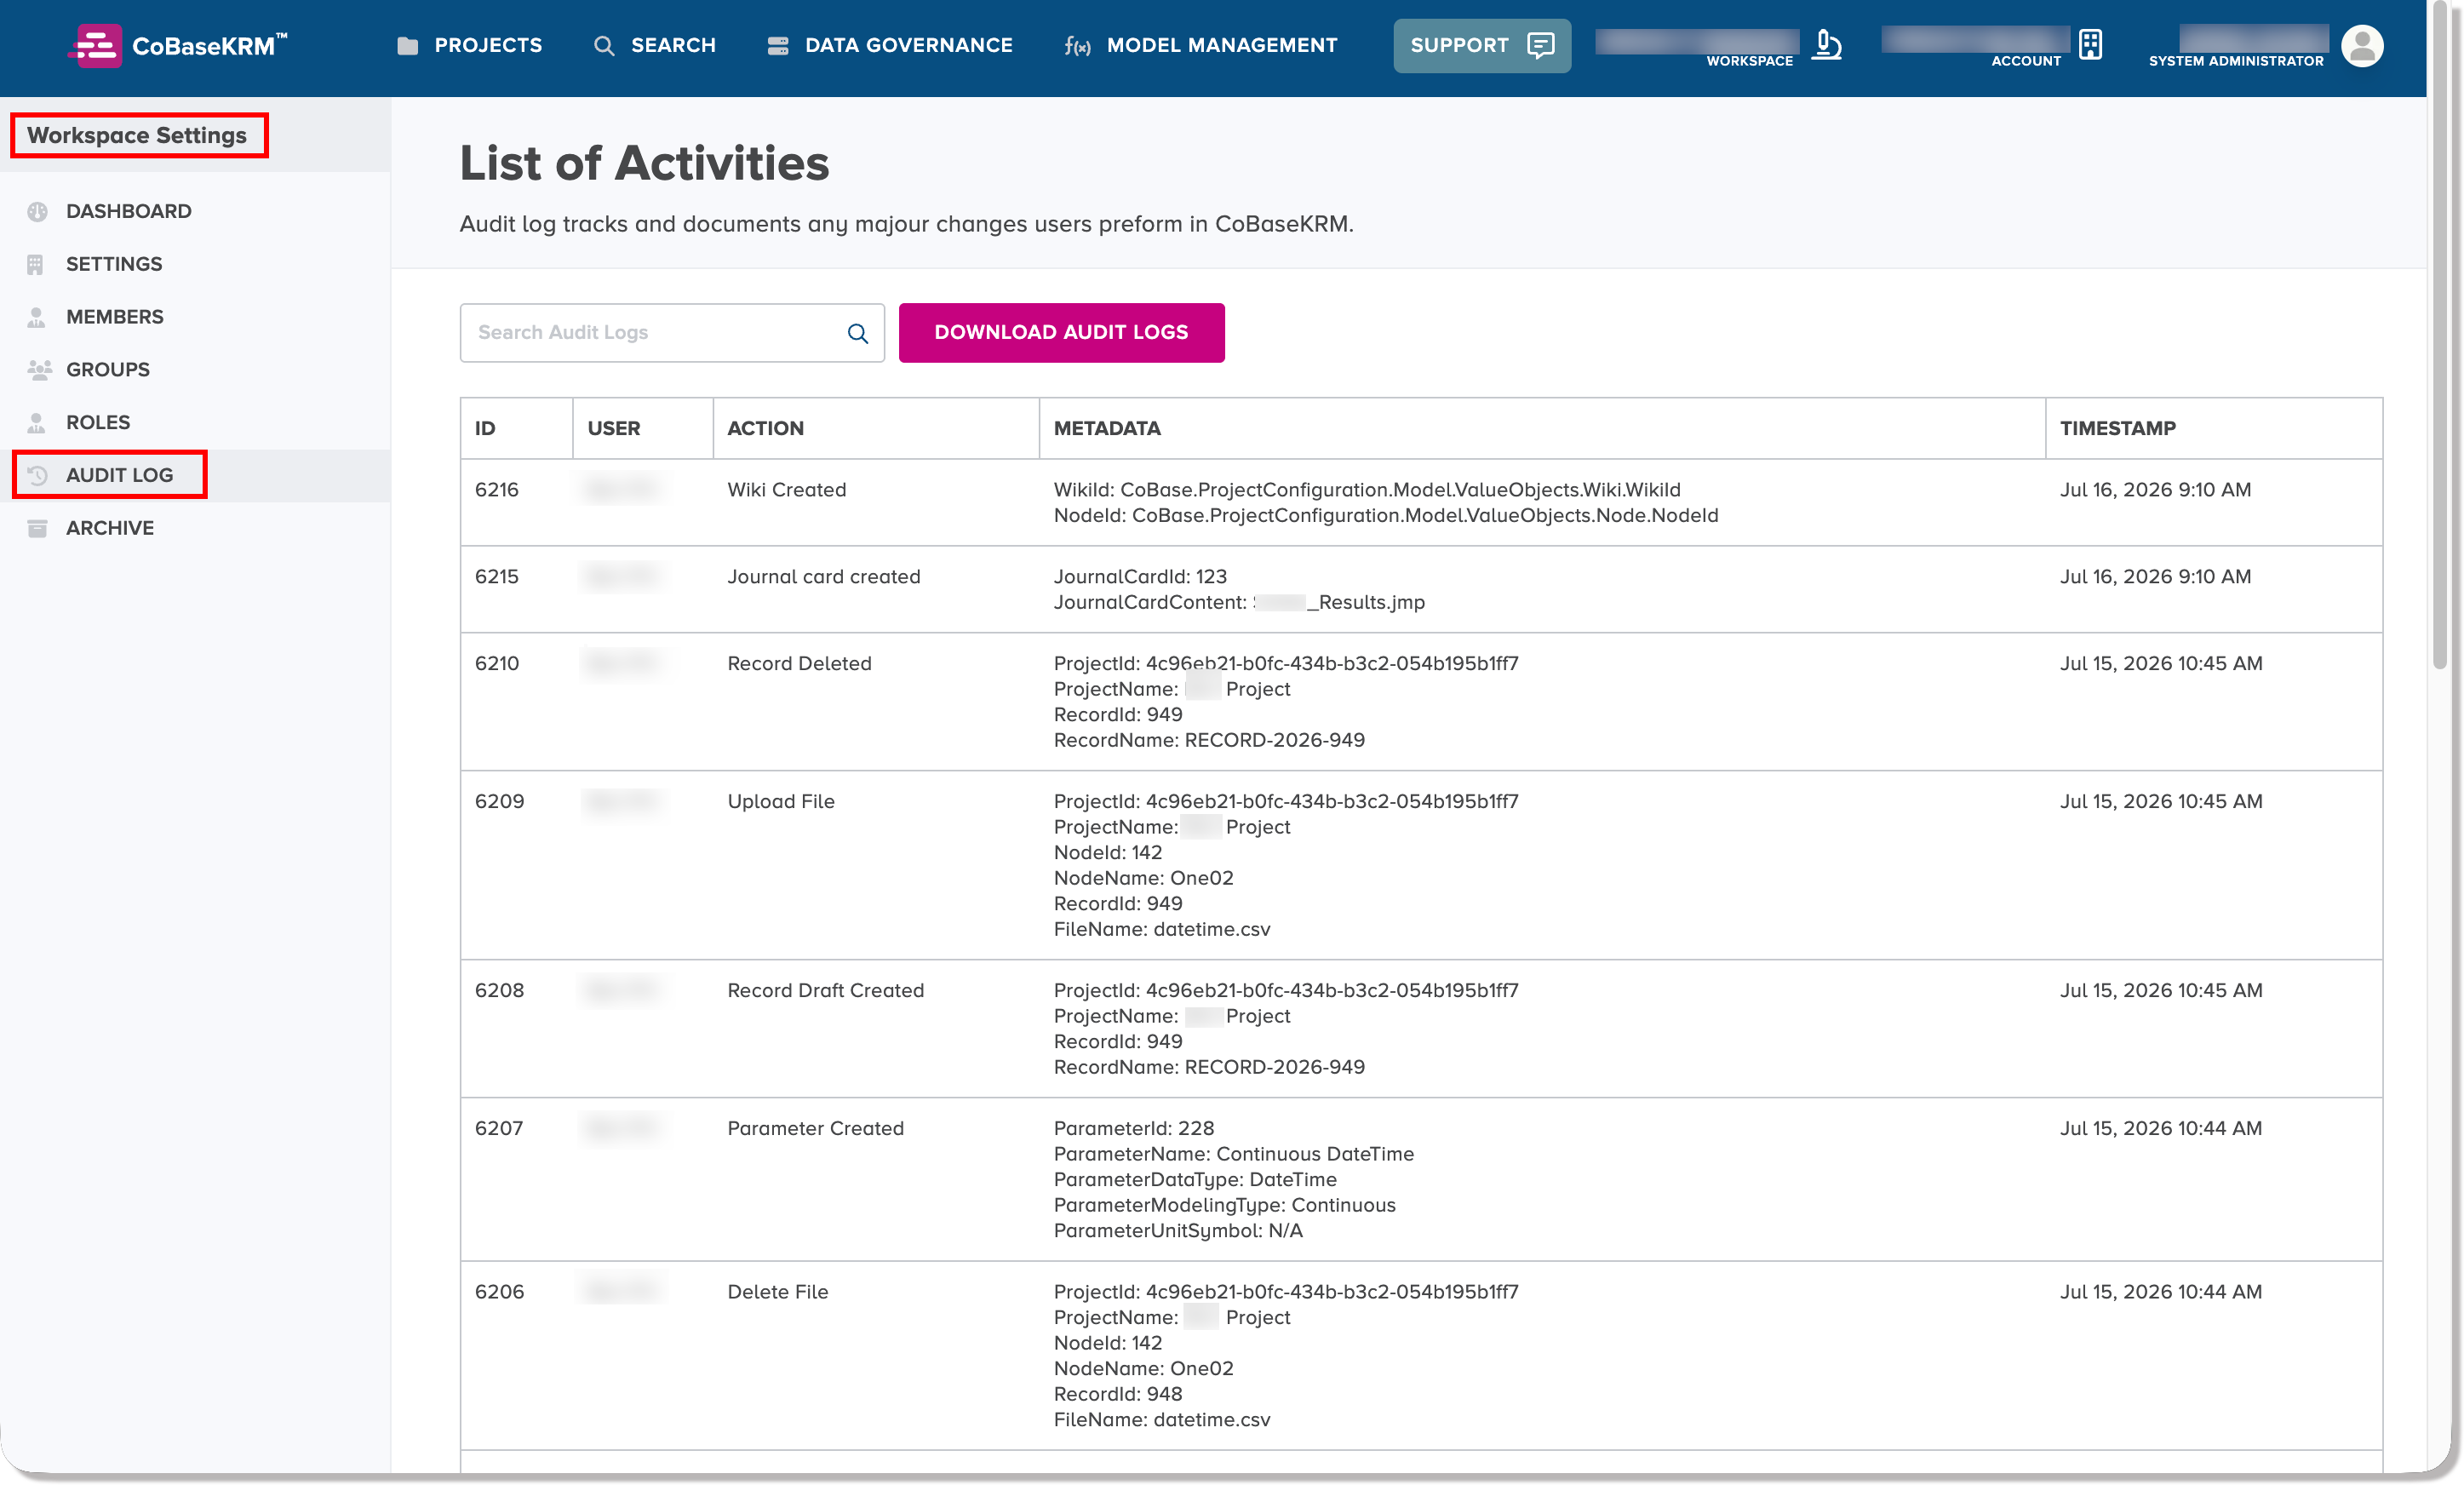
Task: Focus the Search Audit Logs field
Action: point(672,333)
